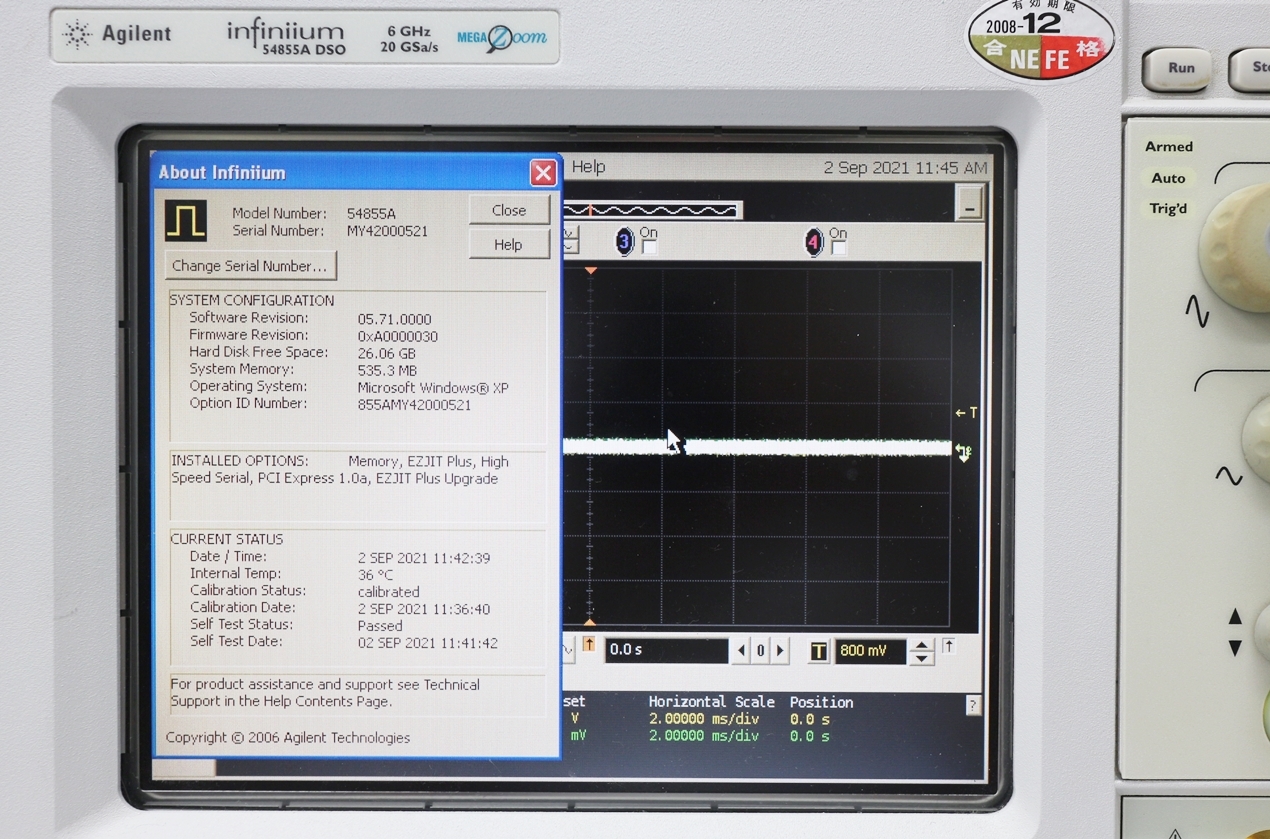This screenshot has width=1270, height=839.
Task: Click the 0 button to zero horizontal position
Action: (x=761, y=651)
